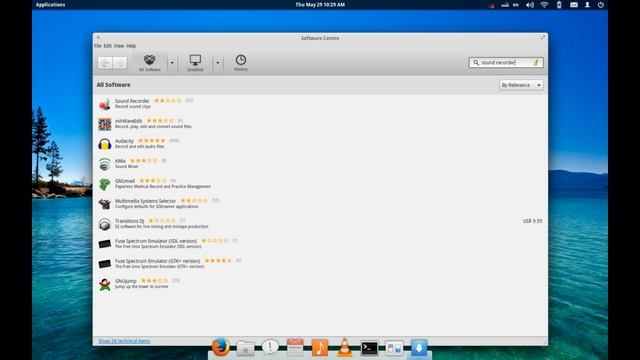
Task: Open the Applications menu in top panel
Action: [50, 5]
